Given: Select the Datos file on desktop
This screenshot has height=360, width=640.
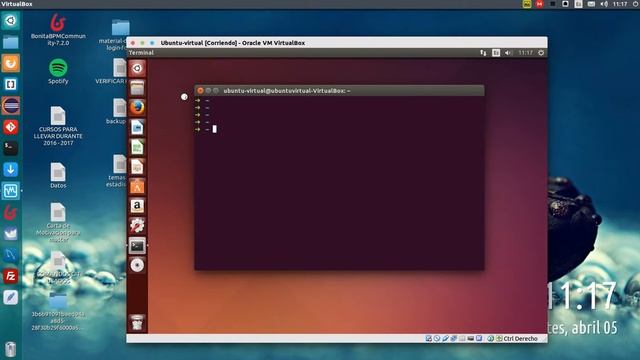Looking at the screenshot, I should tap(58, 176).
